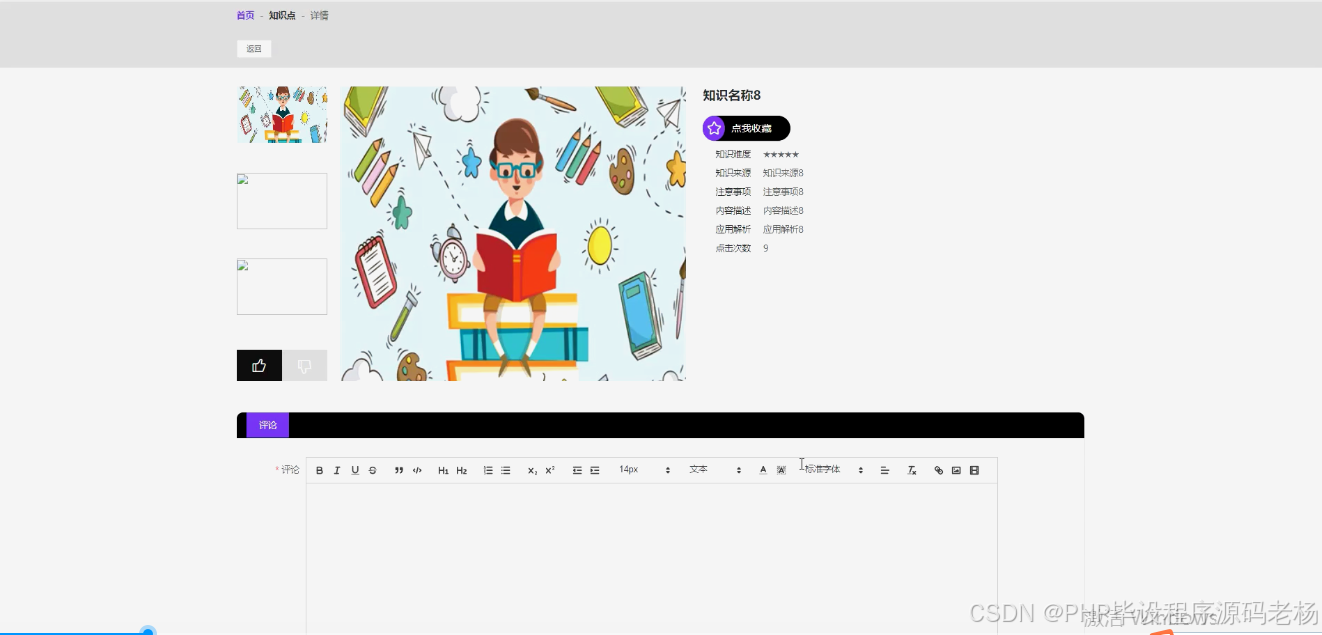The height and width of the screenshot is (635, 1322).
Task: Open the 首页 breadcrumb link
Action: pos(245,16)
